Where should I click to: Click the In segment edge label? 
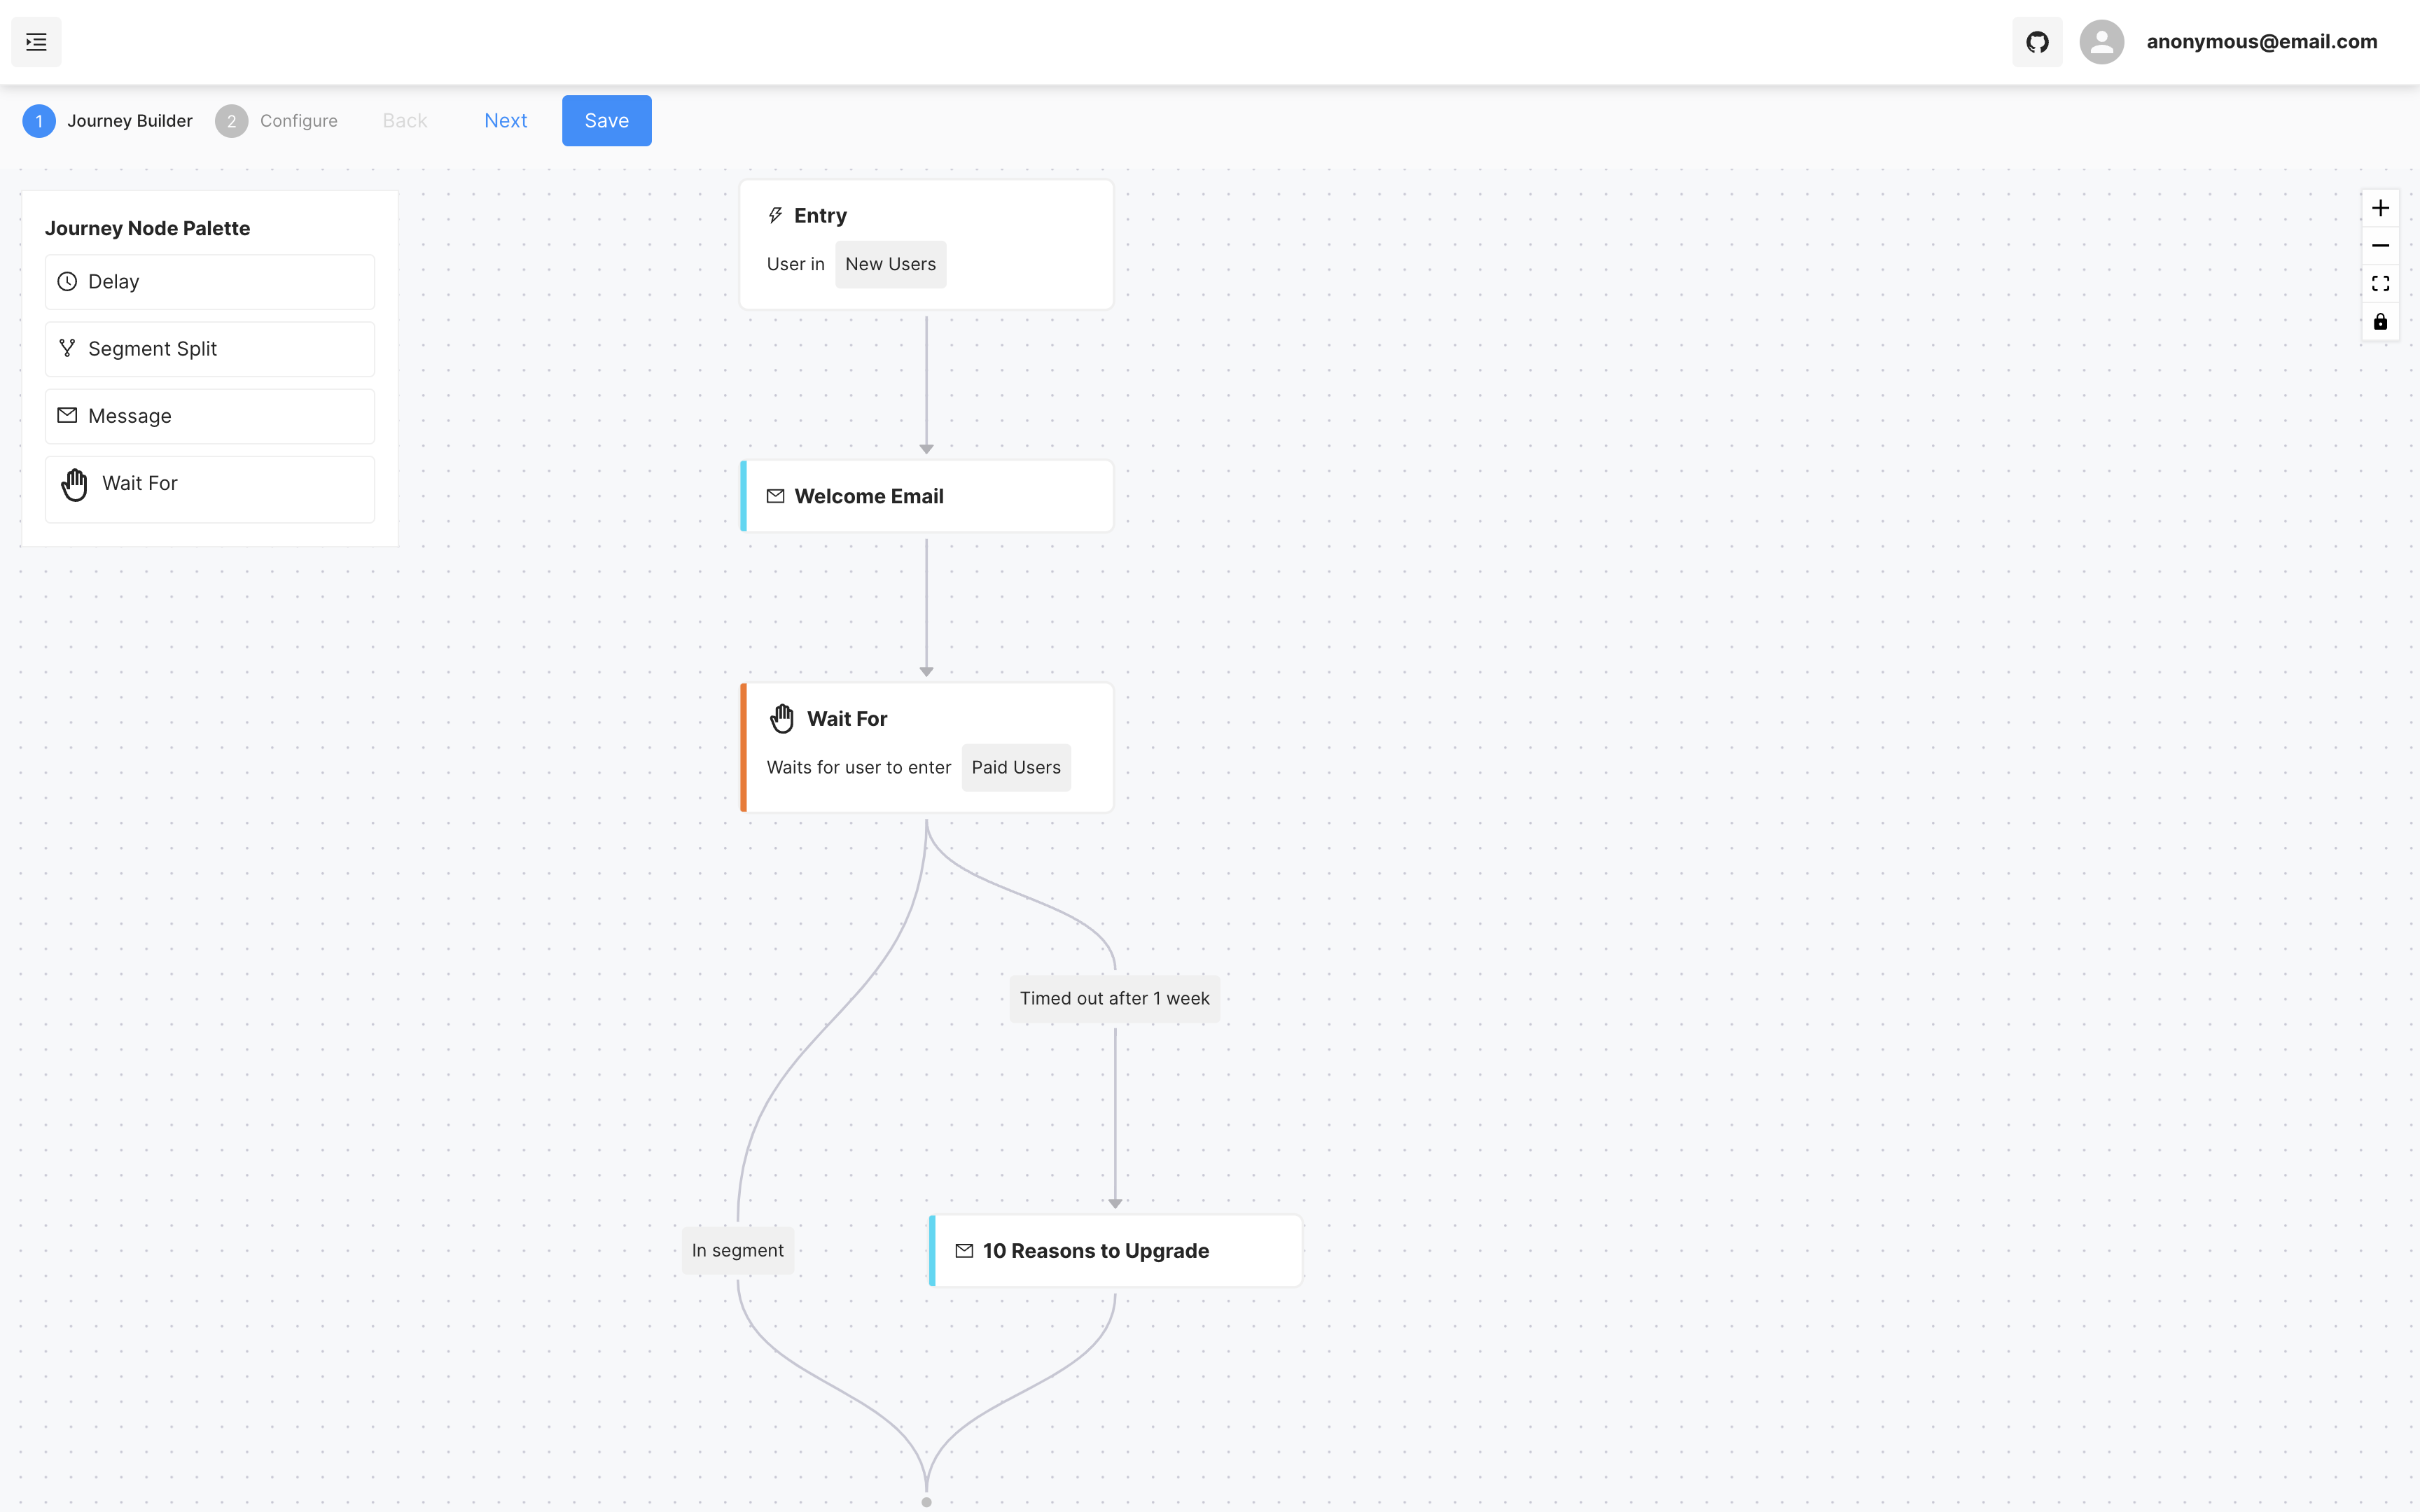[x=737, y=1251]
